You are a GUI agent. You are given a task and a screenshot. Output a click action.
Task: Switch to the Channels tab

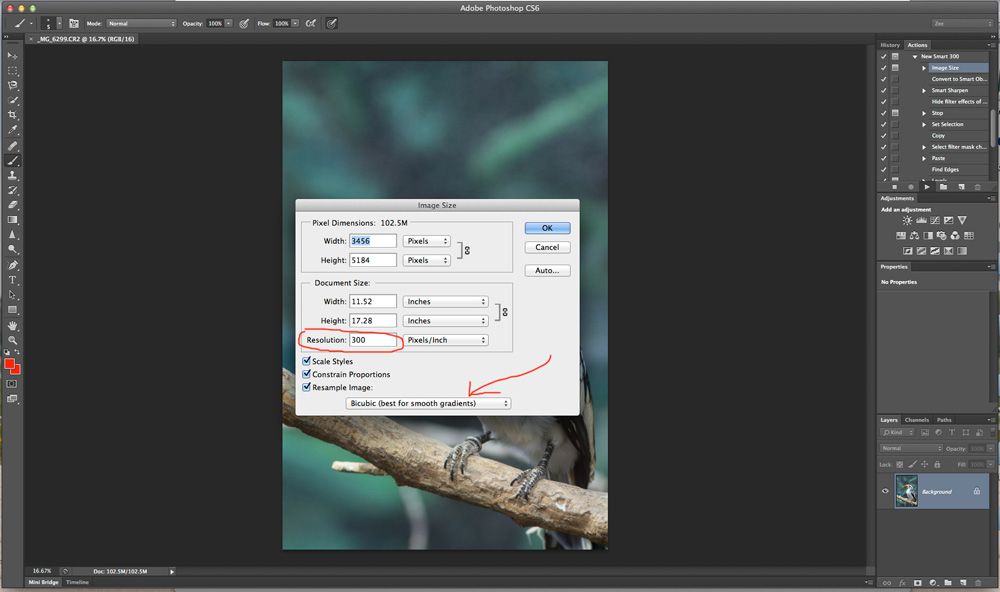(917, 420)
